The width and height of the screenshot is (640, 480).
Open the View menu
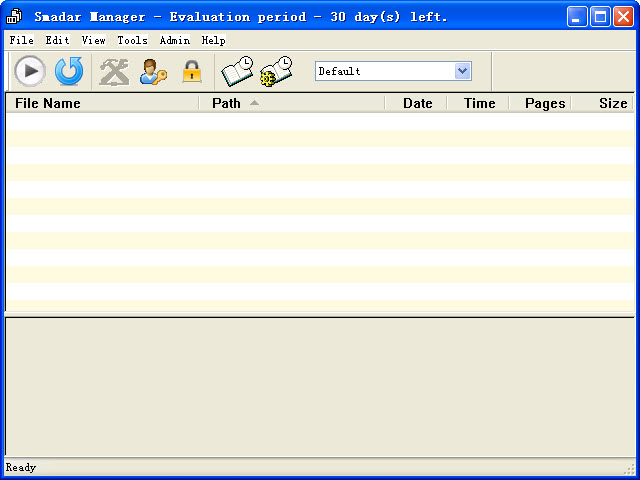(x=93, y=40)
